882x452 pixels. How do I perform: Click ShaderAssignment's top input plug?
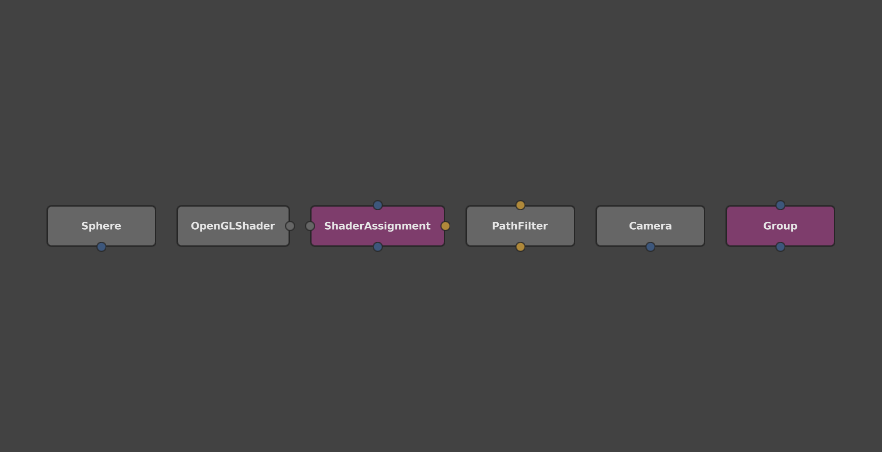(x=378, y=205)
